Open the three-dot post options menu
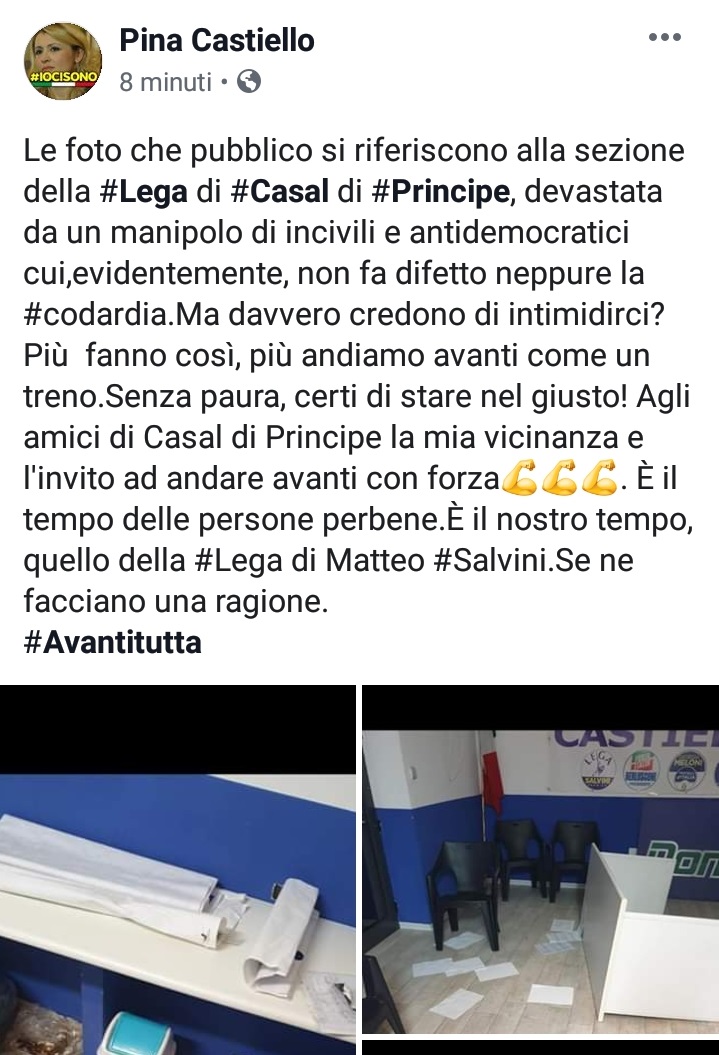Screen dimensions: 719x1055 tap(665, 38)
